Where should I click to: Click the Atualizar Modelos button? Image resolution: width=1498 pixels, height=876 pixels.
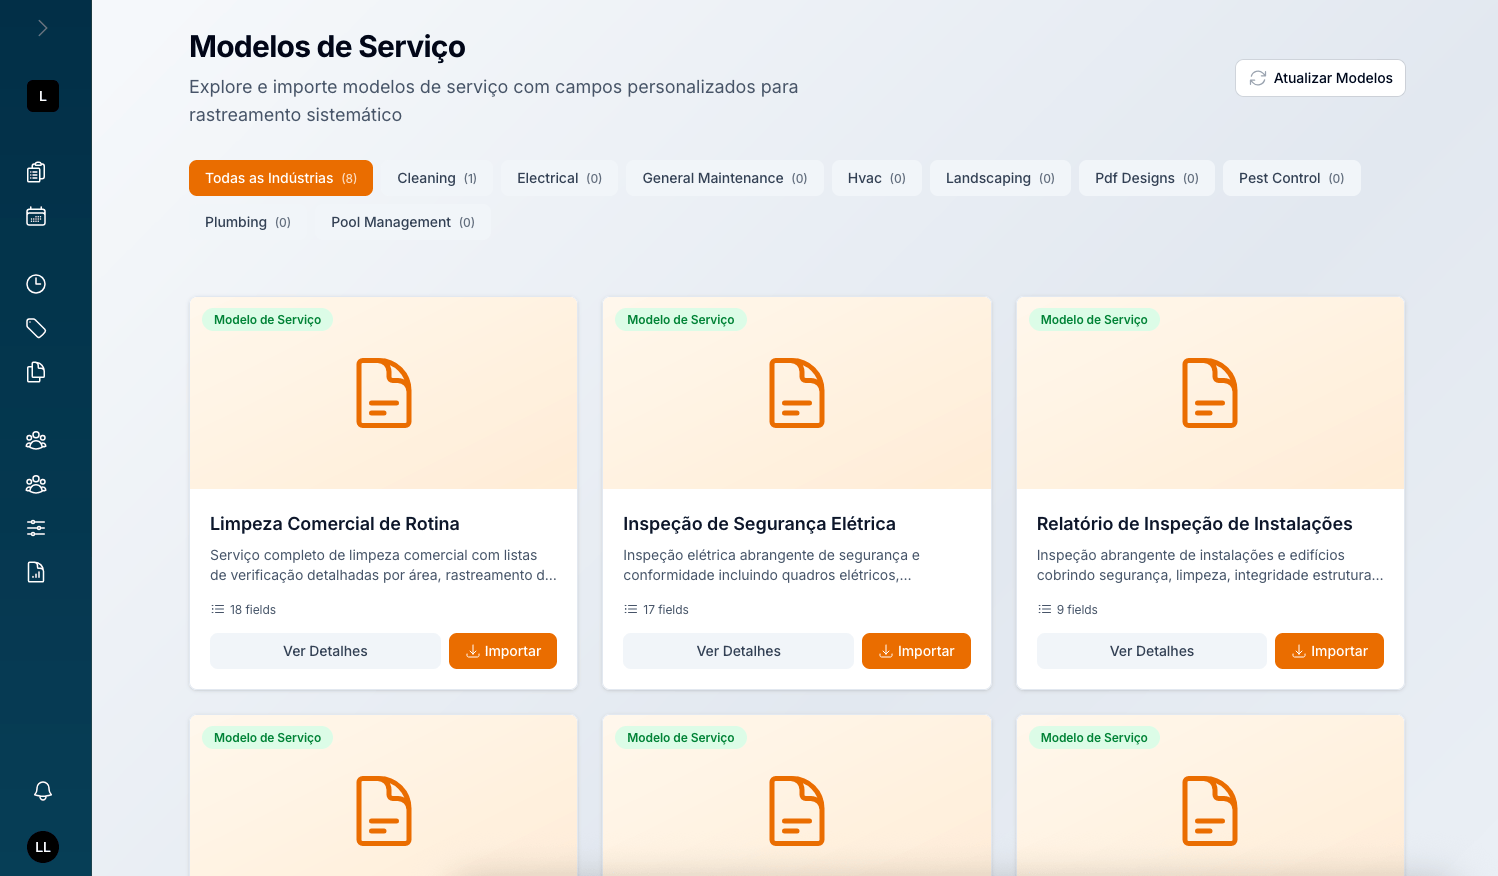tap(1320, 78)
